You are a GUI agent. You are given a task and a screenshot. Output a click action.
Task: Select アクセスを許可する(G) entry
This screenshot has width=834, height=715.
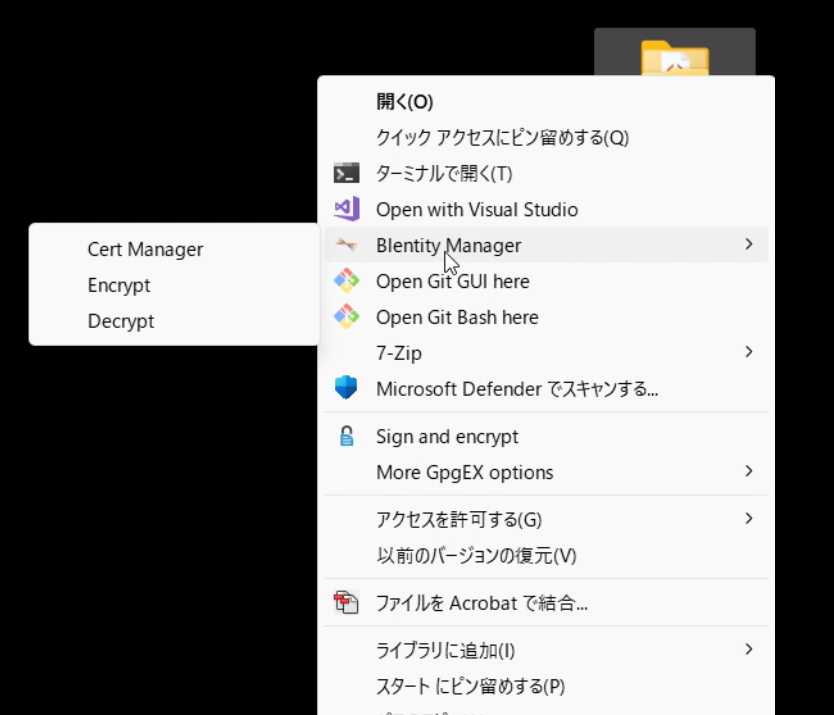(x=546, y=519)
